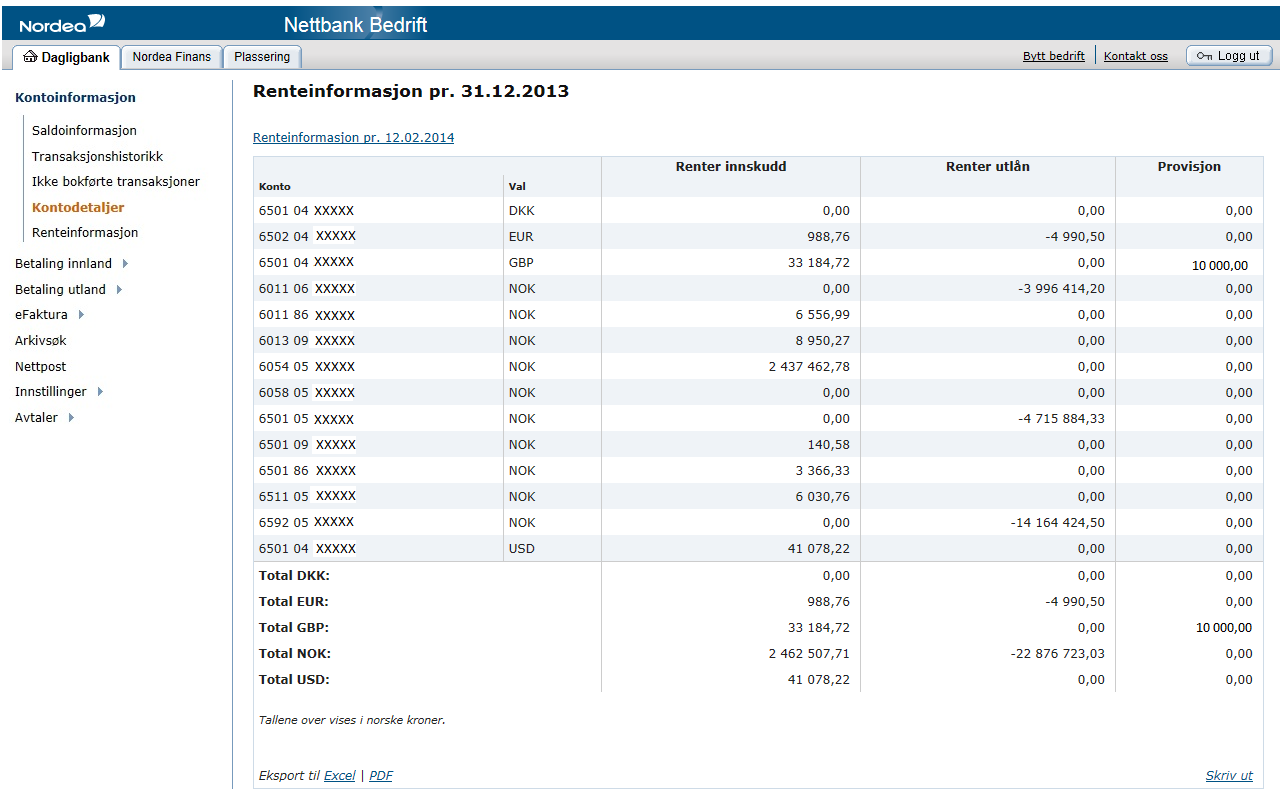Log out with the Logg ut button
1280x789 pixels.
(x=1229, y=56)
